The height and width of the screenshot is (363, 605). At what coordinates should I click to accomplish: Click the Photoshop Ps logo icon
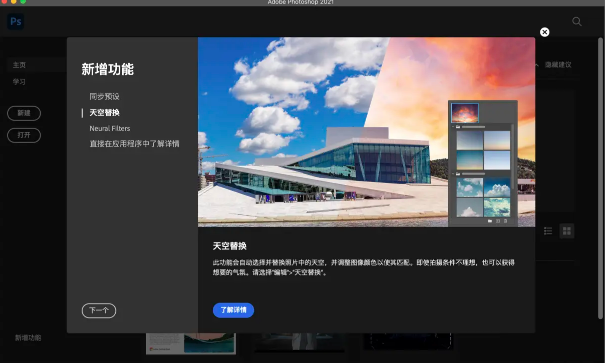(15, 21)
